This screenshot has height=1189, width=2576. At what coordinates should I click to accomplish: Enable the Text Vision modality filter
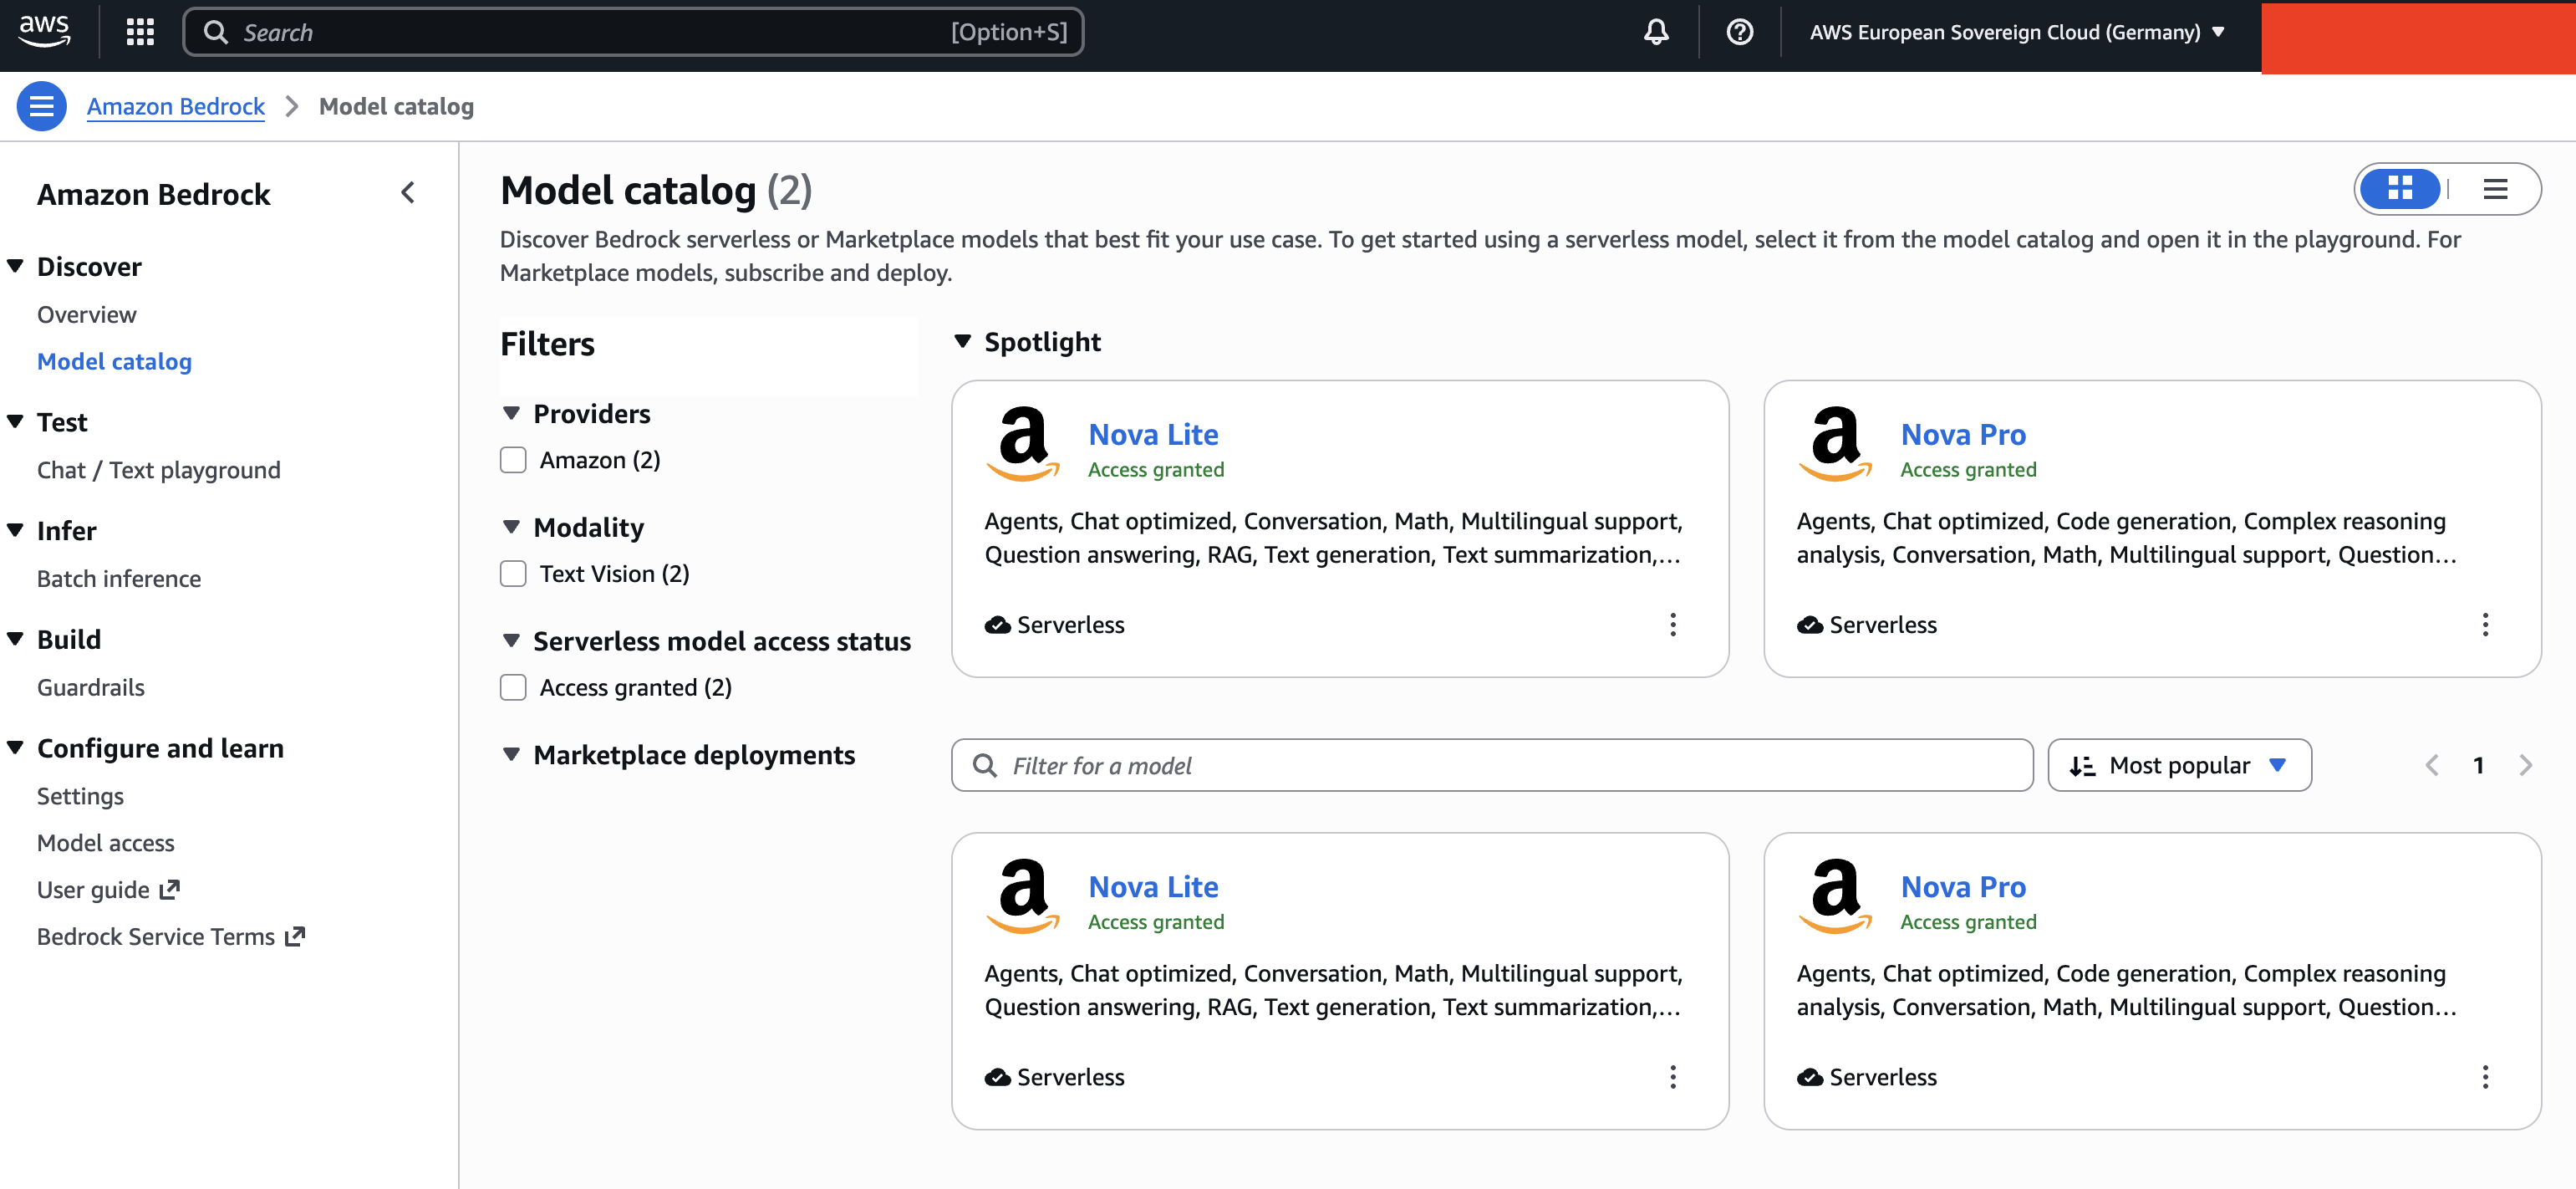(x=513, y=574)
